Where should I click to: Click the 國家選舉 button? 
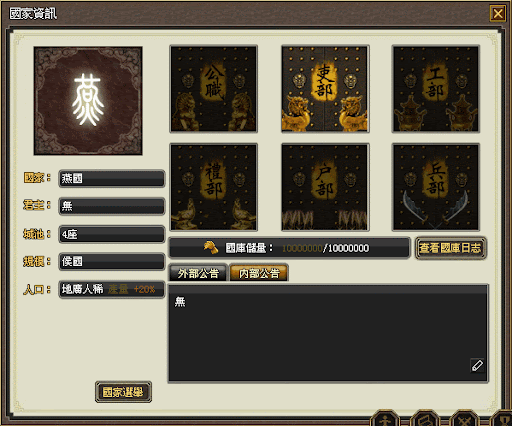pyautogui.click(x=123, y=392)
